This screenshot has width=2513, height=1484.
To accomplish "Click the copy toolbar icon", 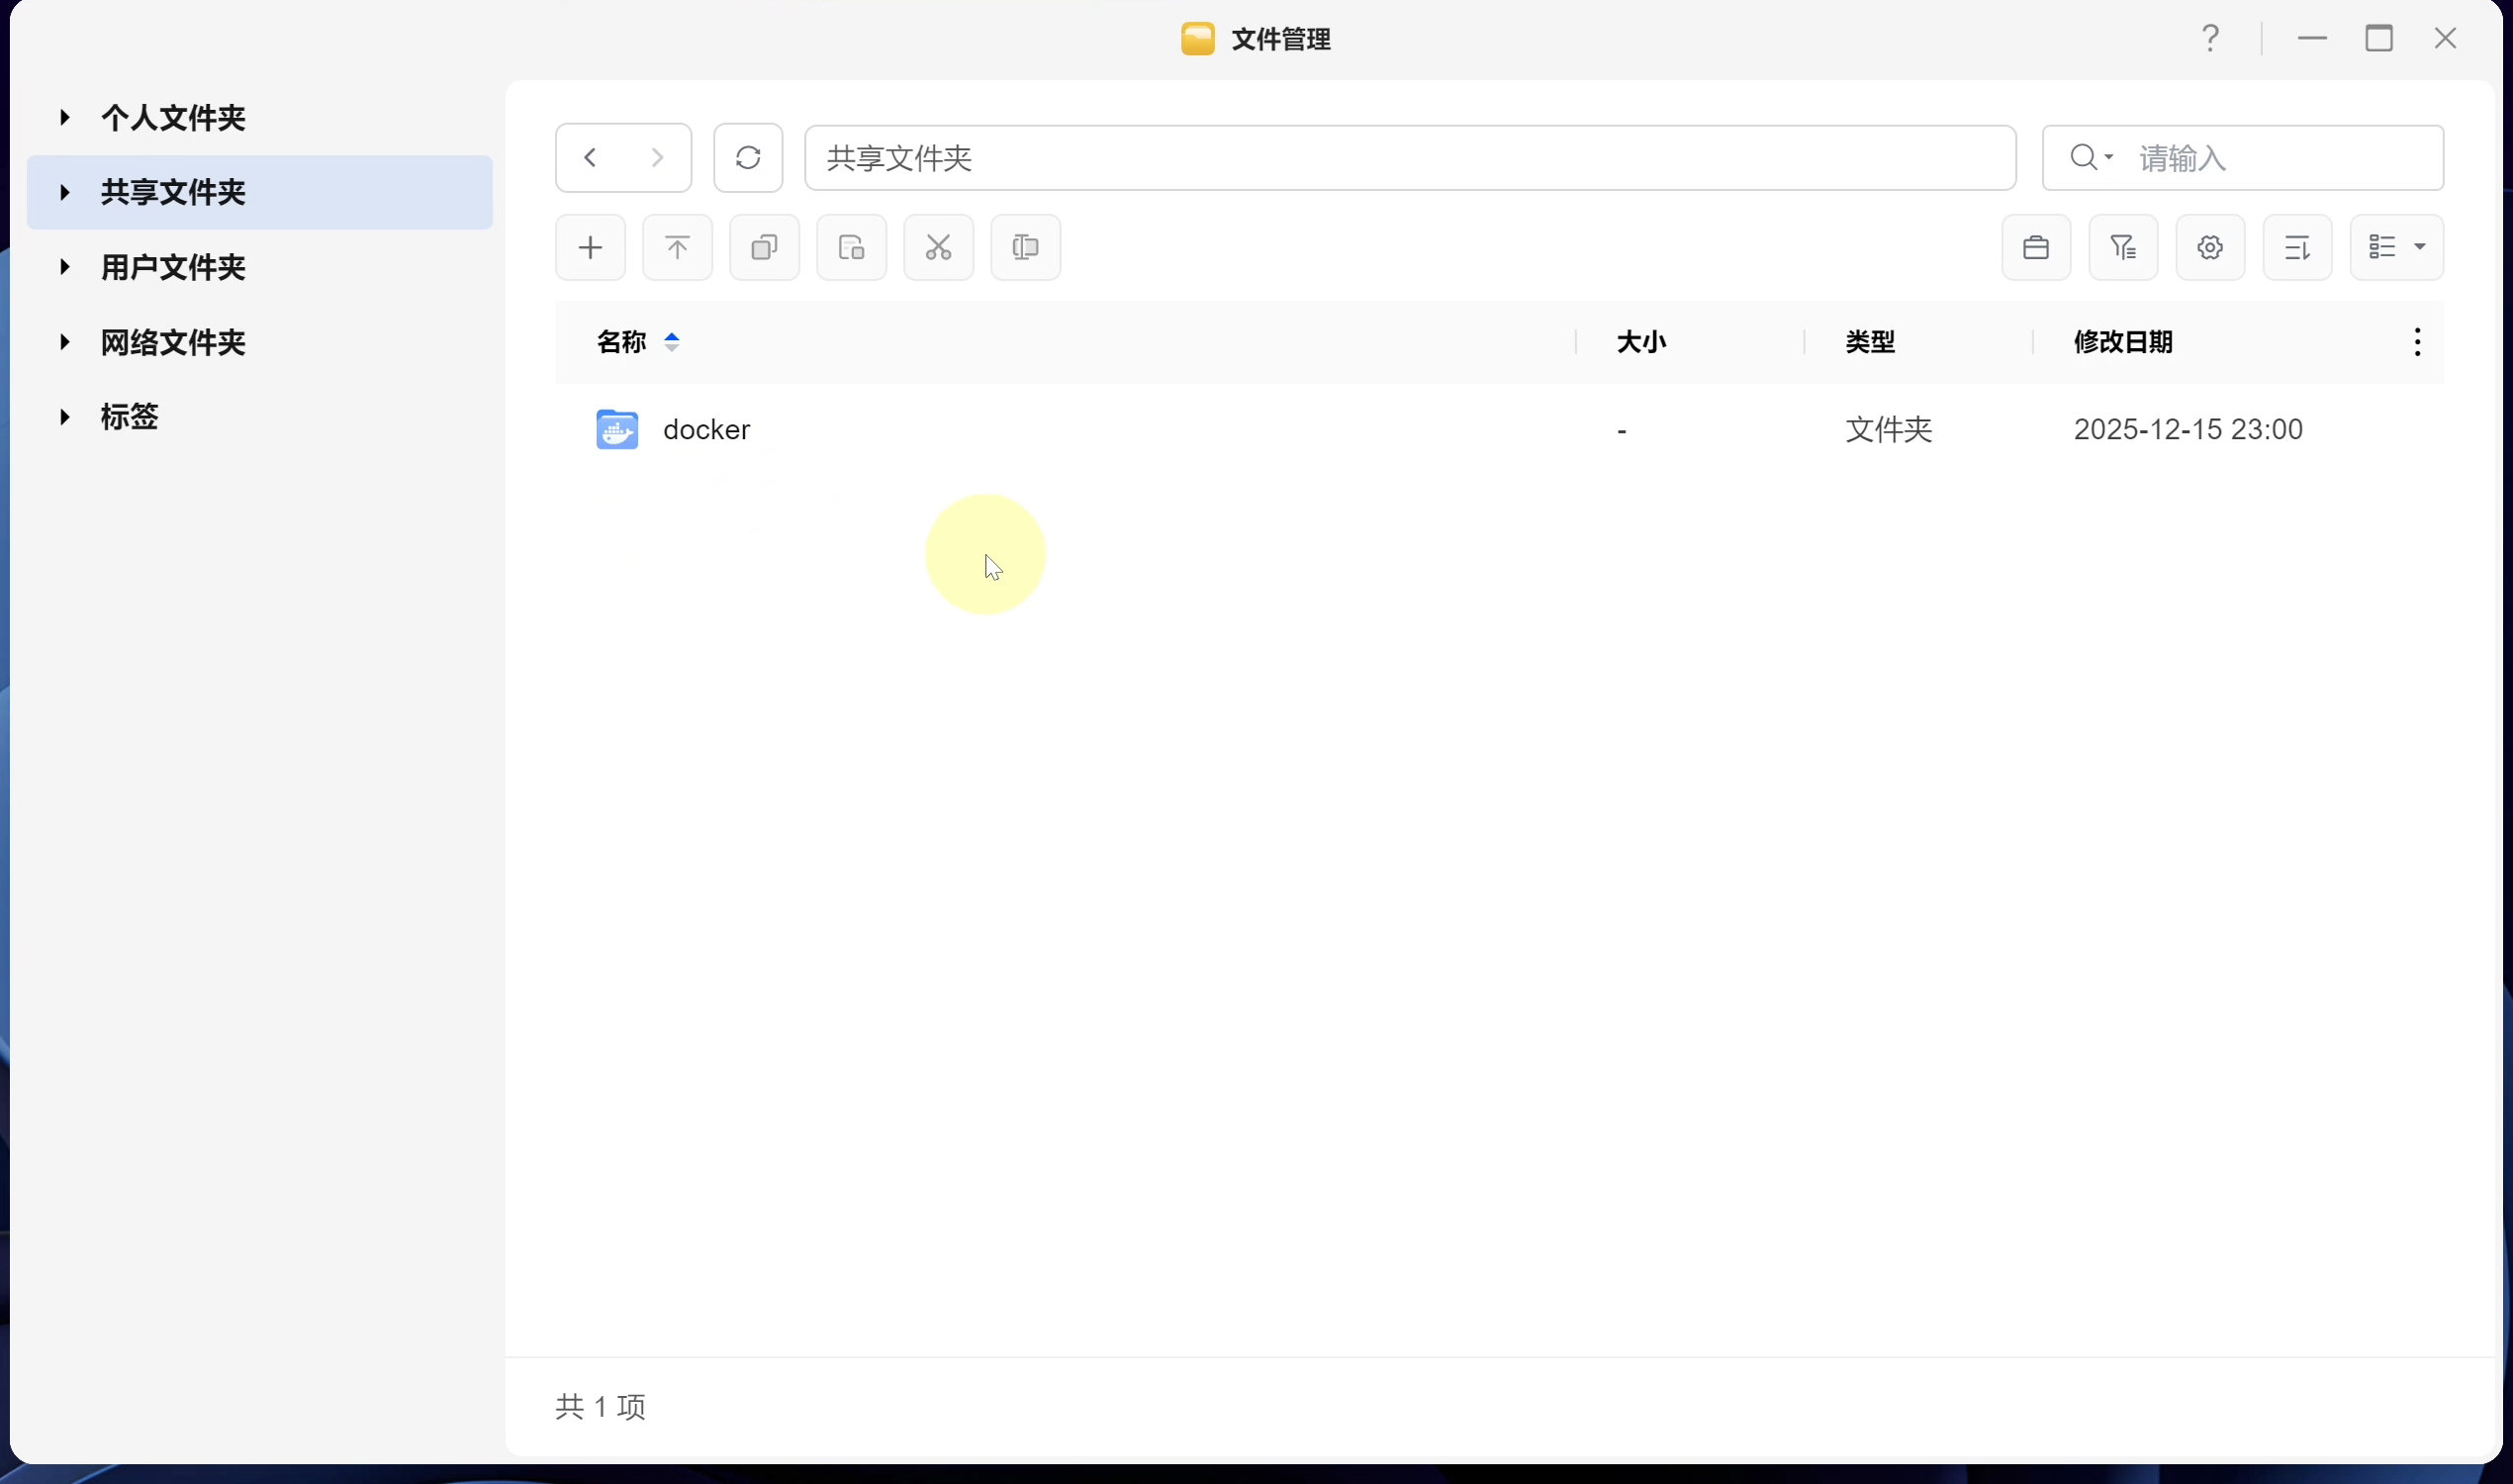I will 764,247.
